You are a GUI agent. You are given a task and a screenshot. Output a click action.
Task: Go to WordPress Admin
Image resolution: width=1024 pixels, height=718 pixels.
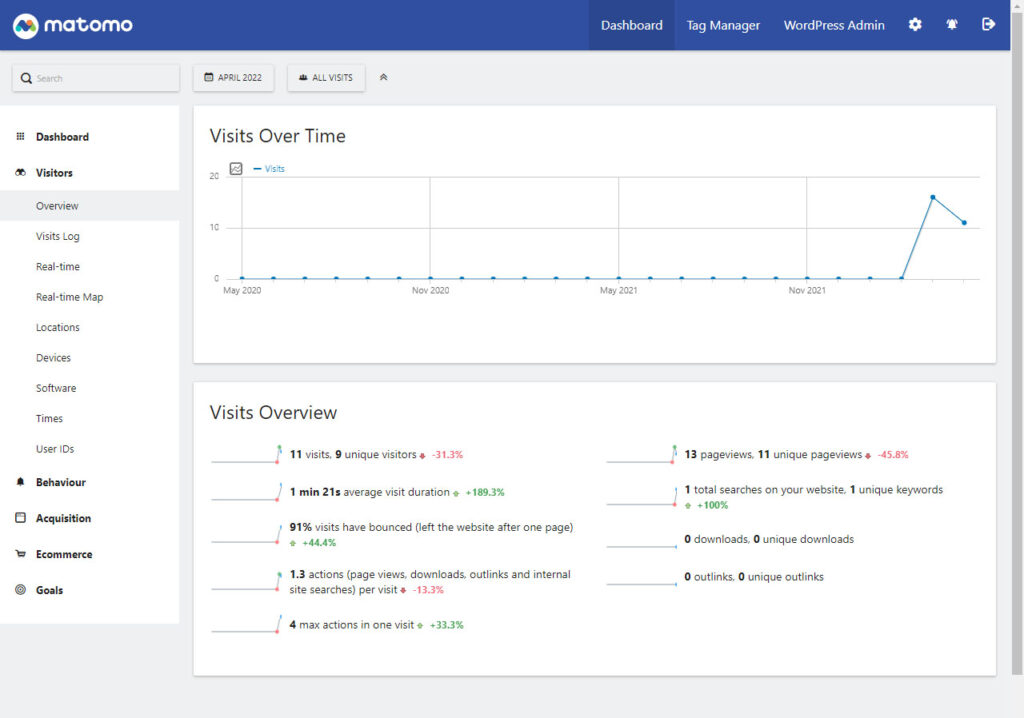[x=834, y=25]
